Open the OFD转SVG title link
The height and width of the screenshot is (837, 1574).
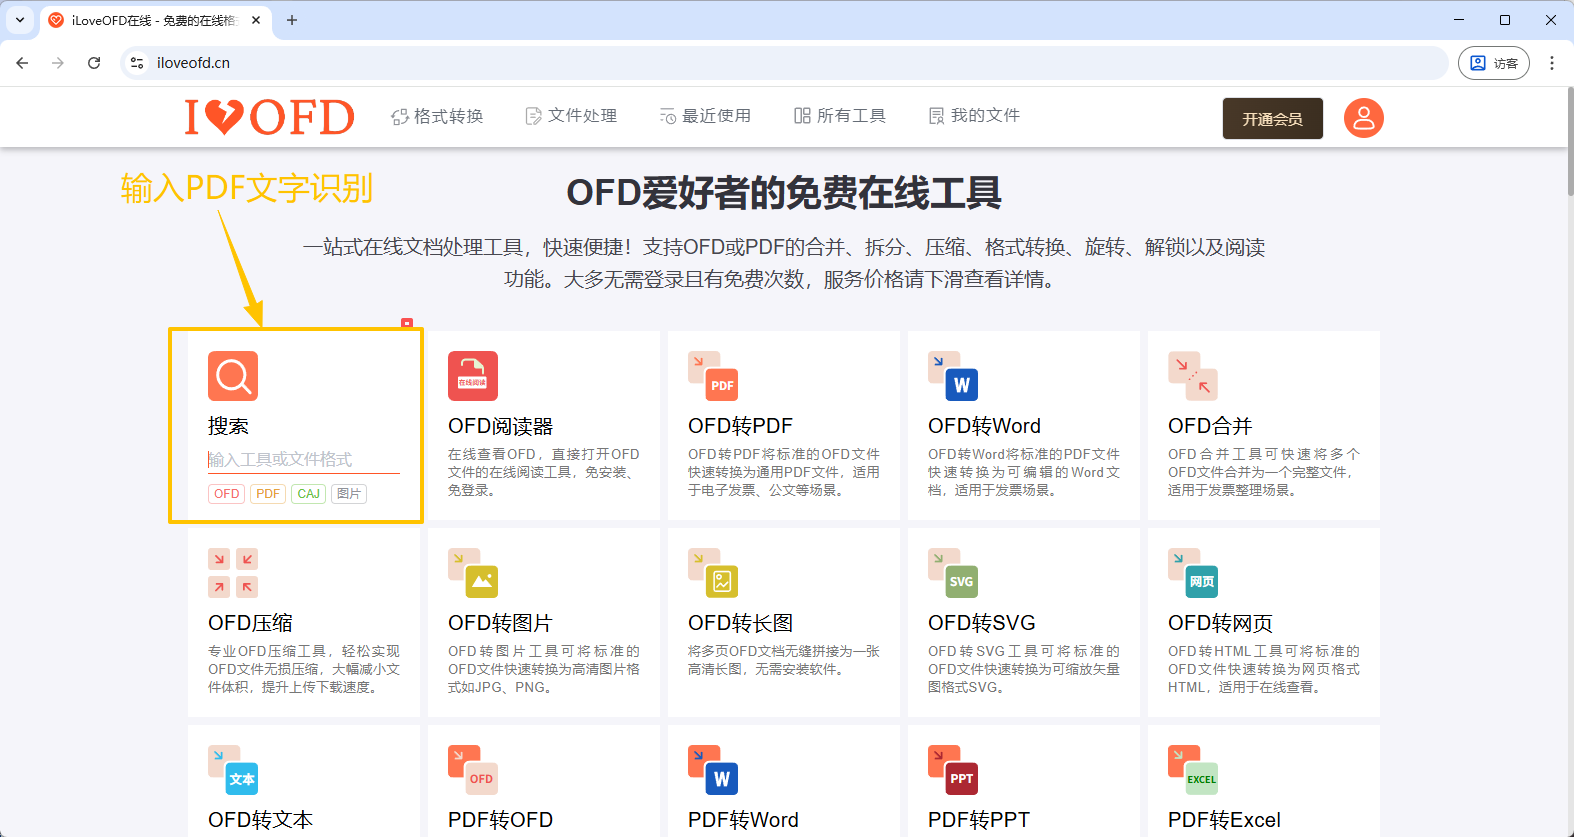(x=982, y=623)
